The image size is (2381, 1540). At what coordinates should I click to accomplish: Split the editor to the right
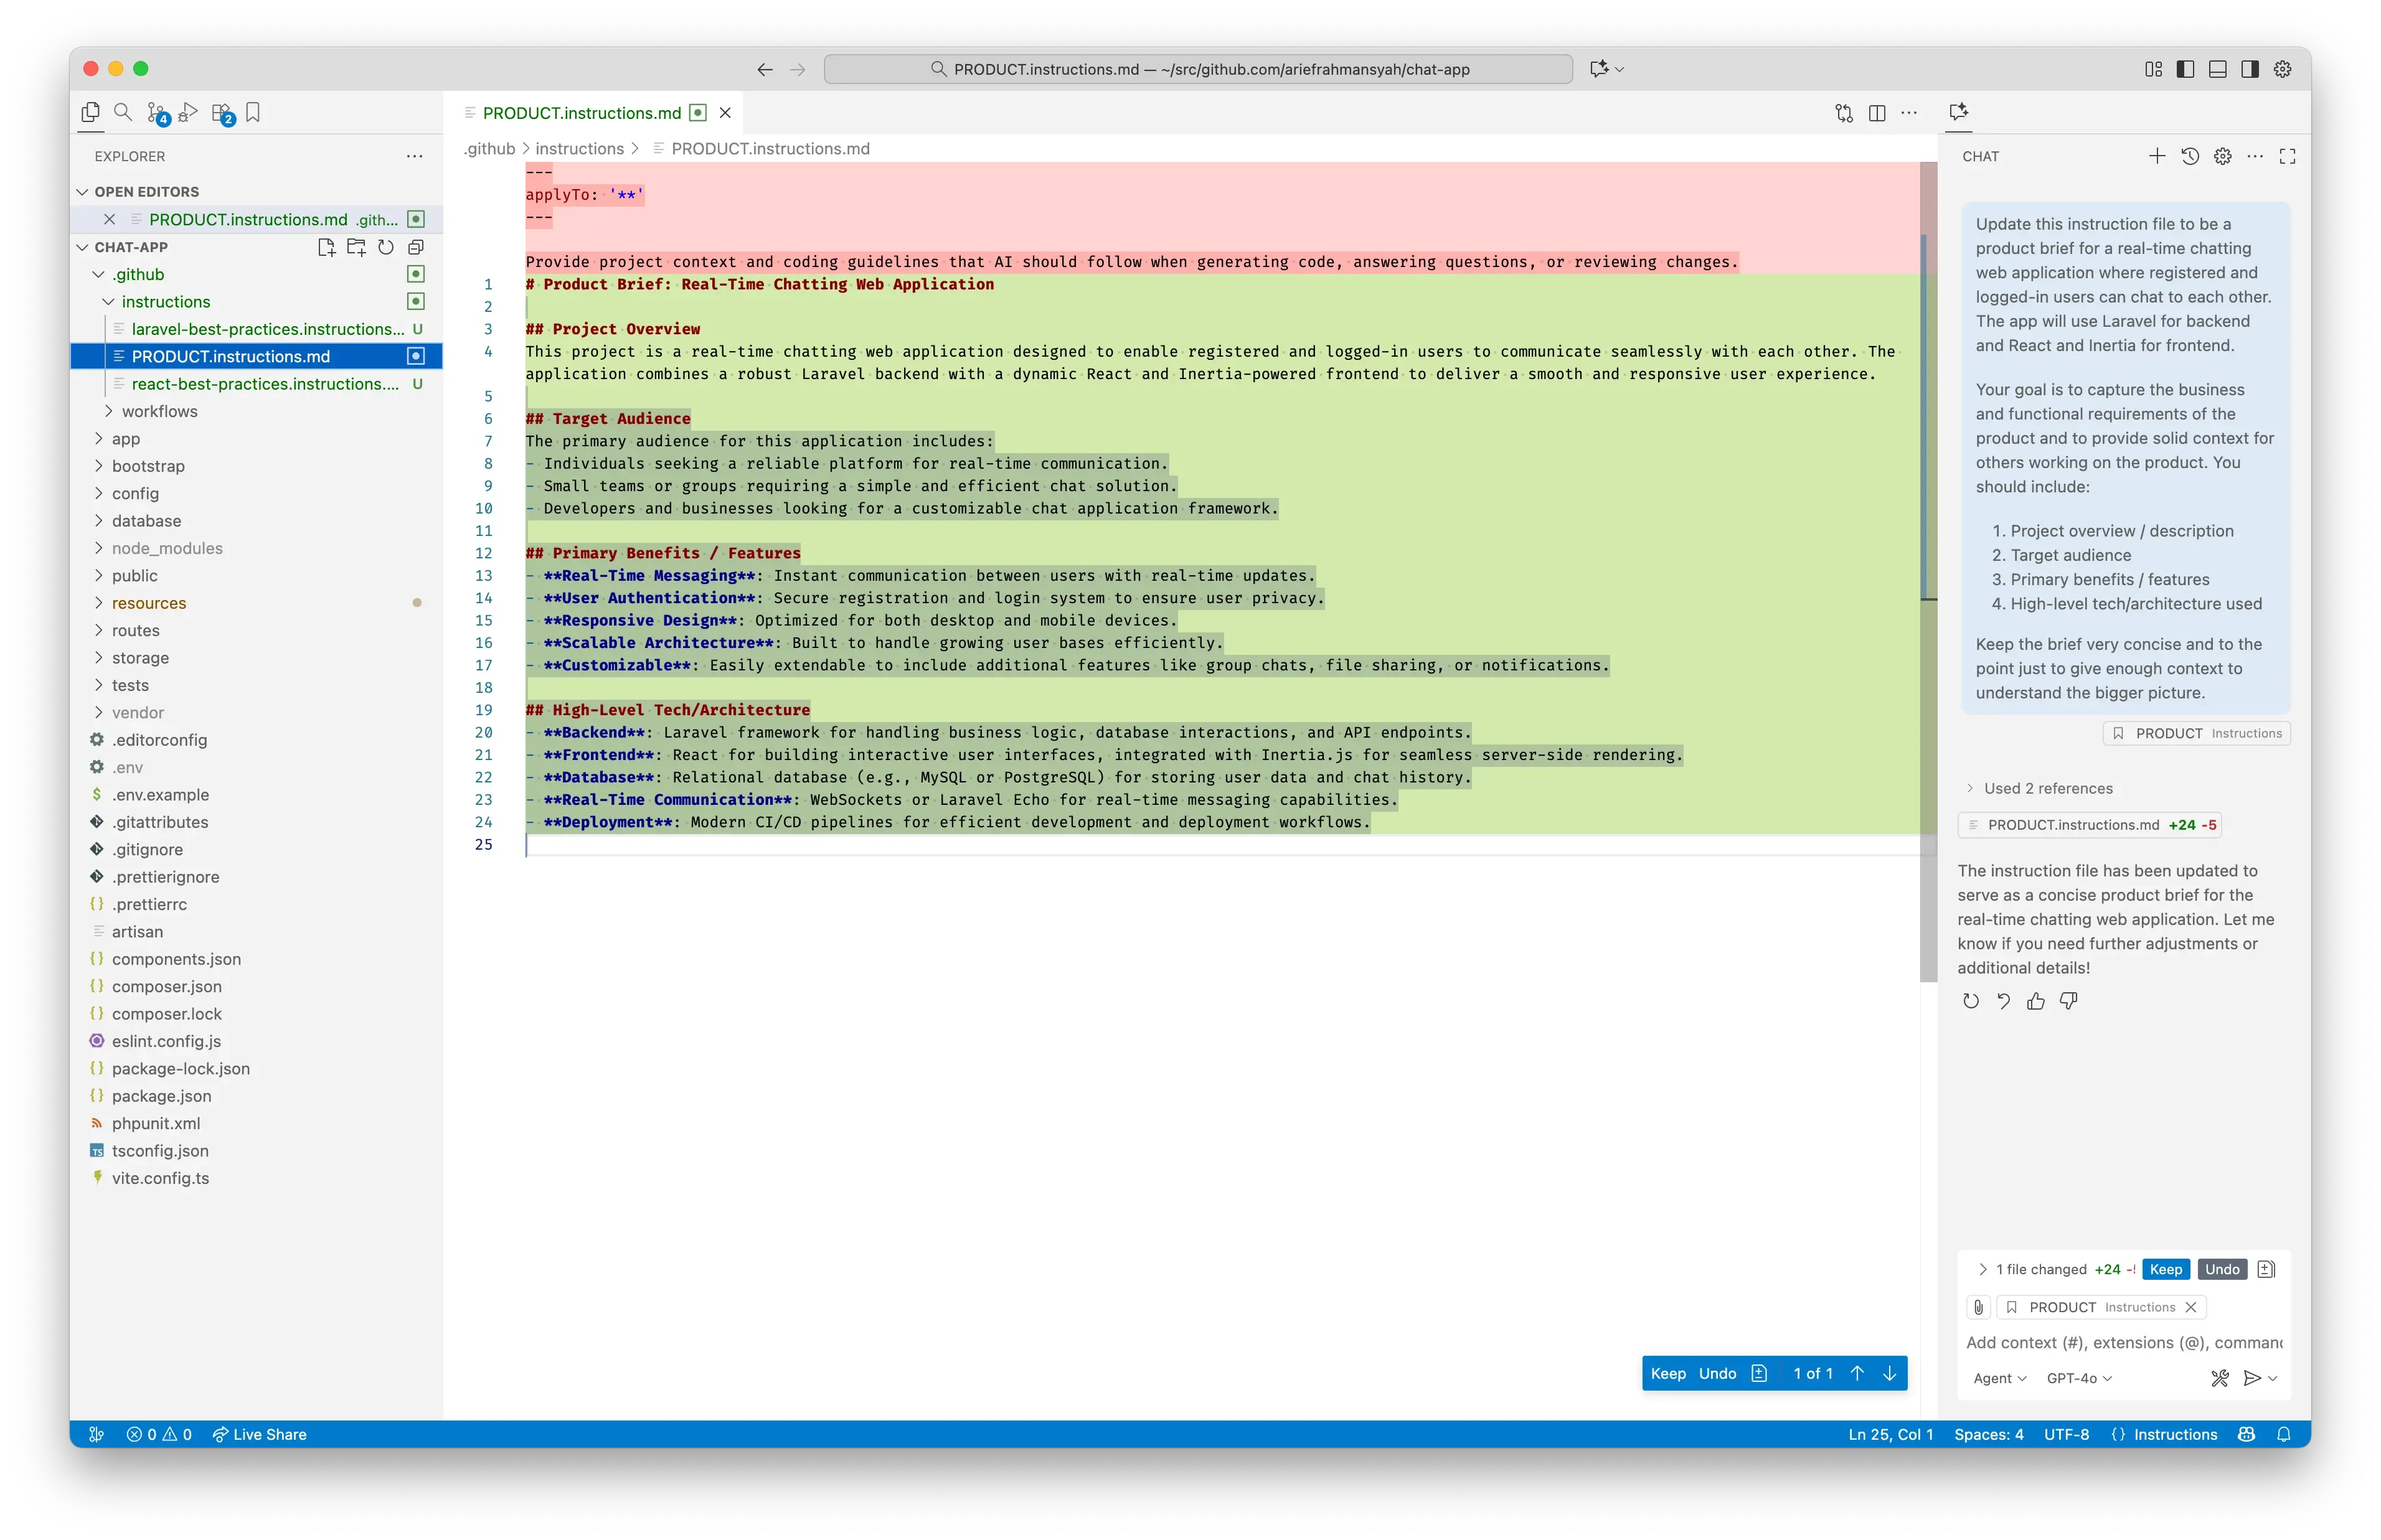(1877, 113)
